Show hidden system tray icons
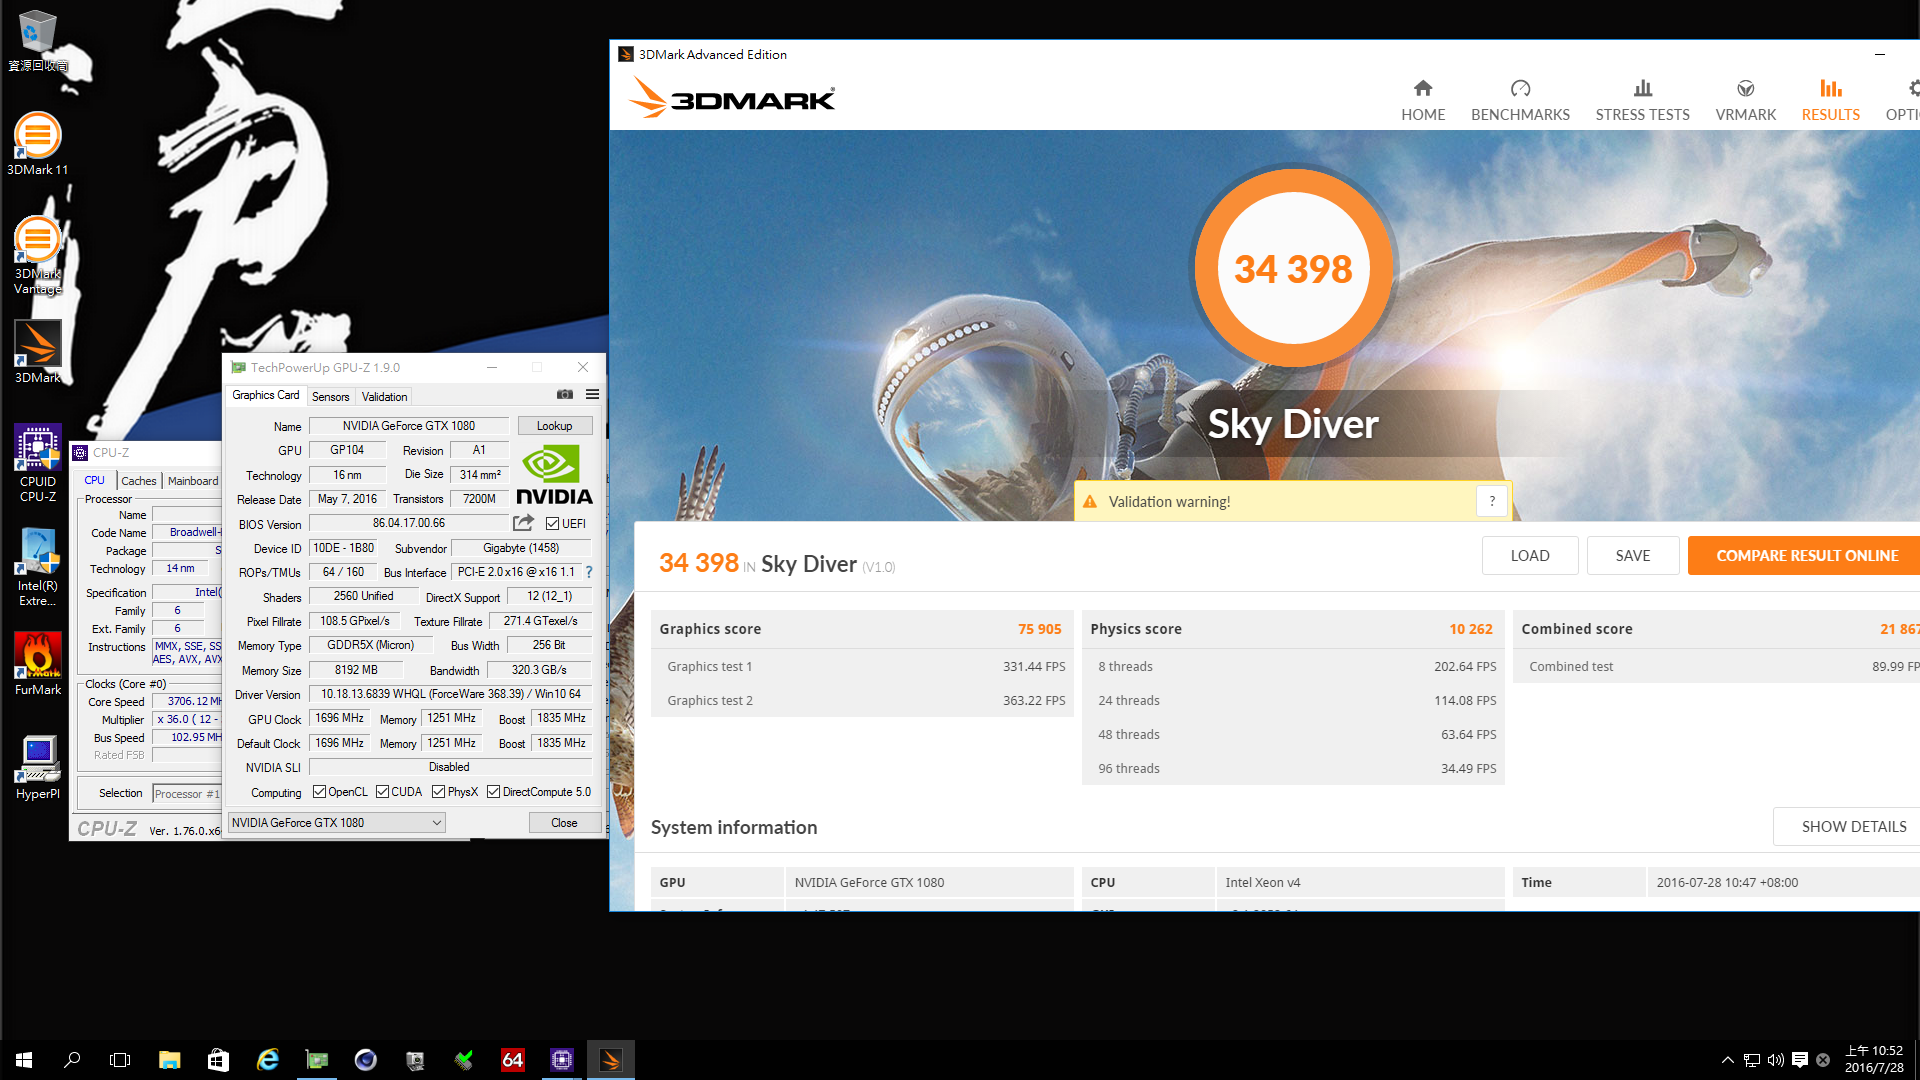The image size is (1920, 1080). point(1727,1060)
